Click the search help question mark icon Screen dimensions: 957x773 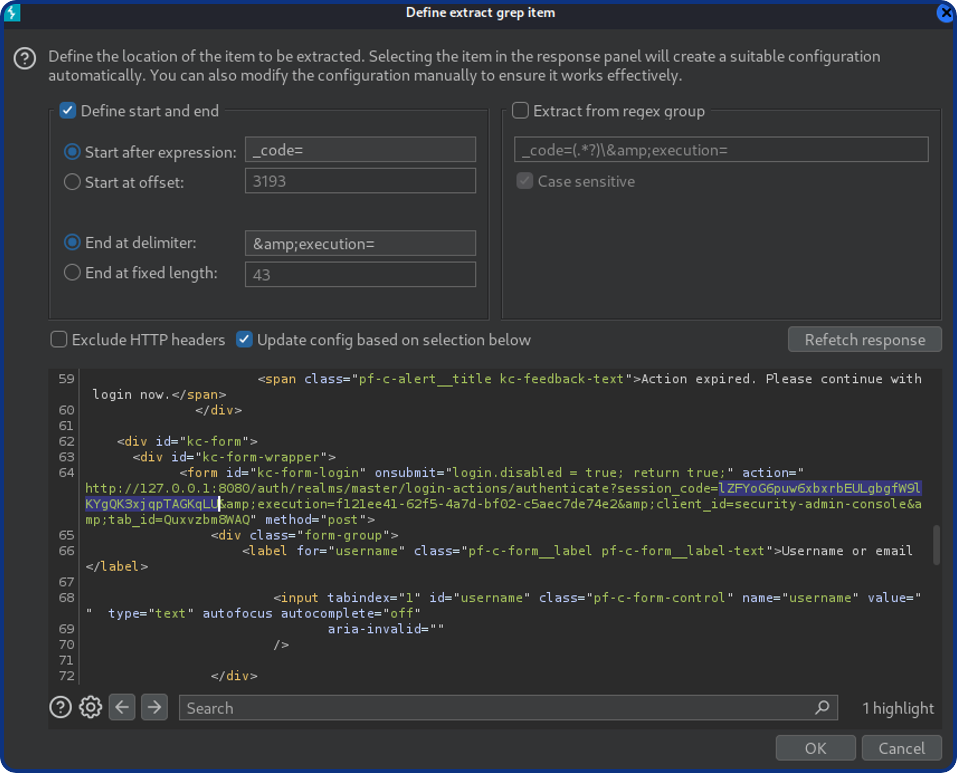coord(60,707)
